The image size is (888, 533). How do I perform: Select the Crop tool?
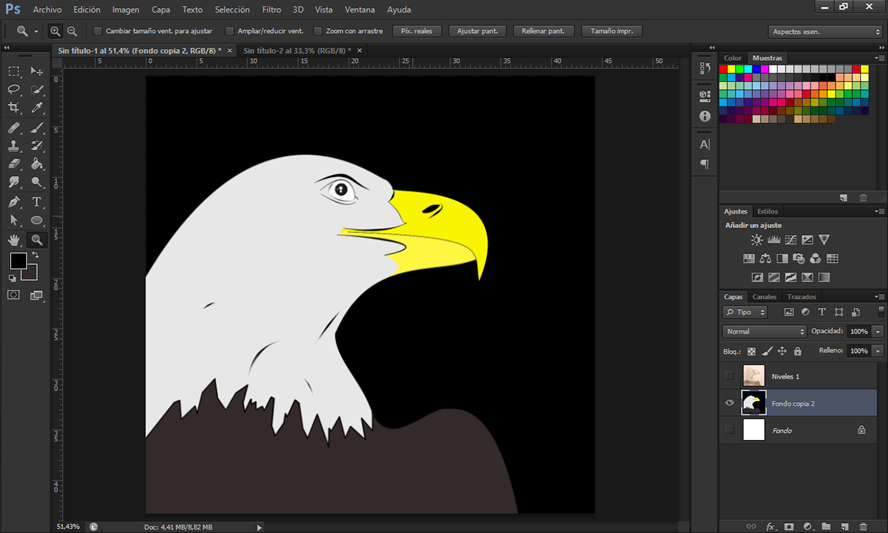pyautogui.click(x=14, y=108)
